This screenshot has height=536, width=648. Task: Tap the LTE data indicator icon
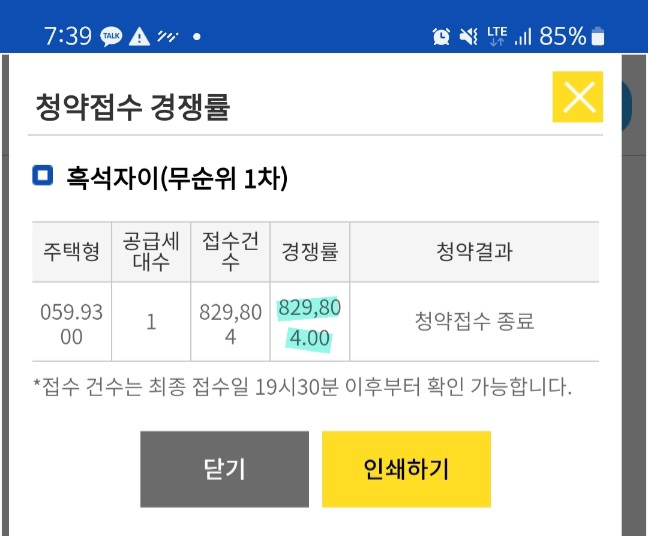(497, 36)
